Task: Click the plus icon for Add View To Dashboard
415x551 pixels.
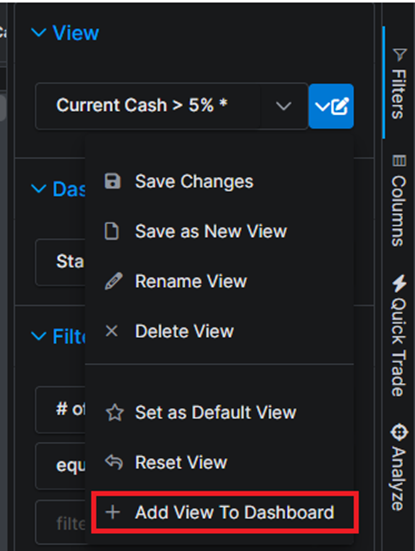Action: click(113, 512)
